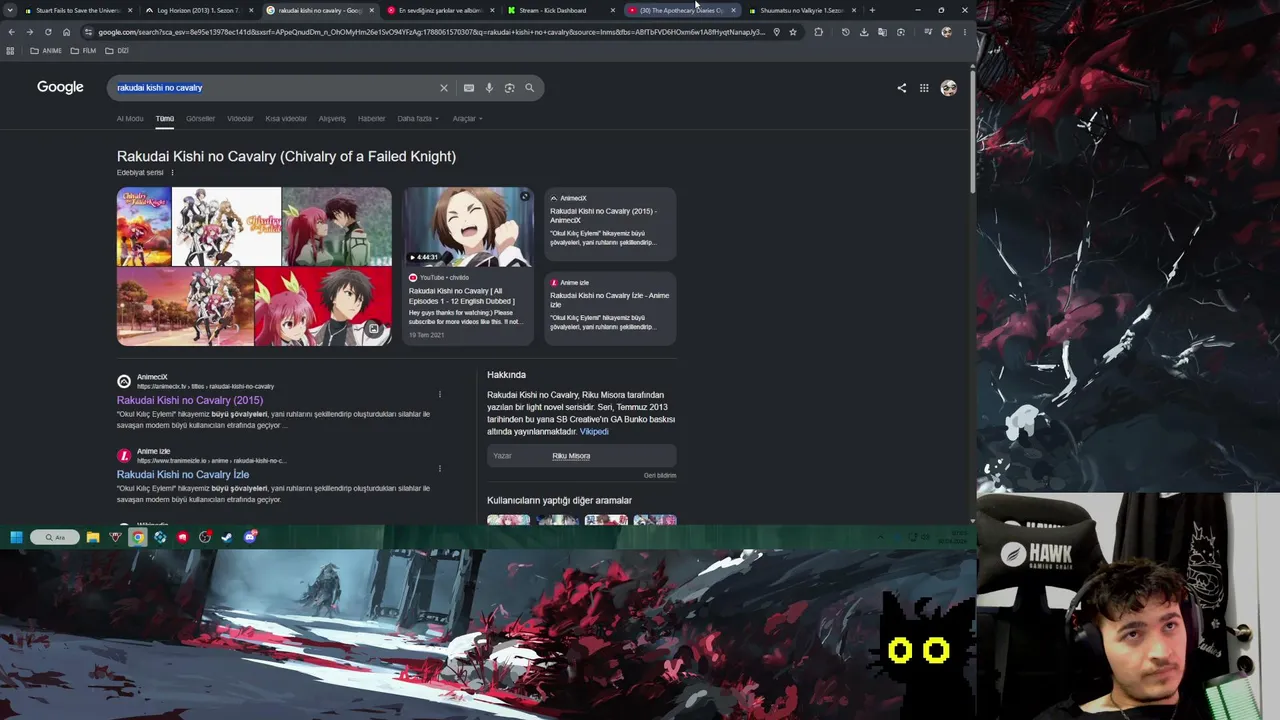Expand the Daha fazla dropdown
This screenshot has height=720, width=1280.
pyautogui.click(x=418, y=119)
